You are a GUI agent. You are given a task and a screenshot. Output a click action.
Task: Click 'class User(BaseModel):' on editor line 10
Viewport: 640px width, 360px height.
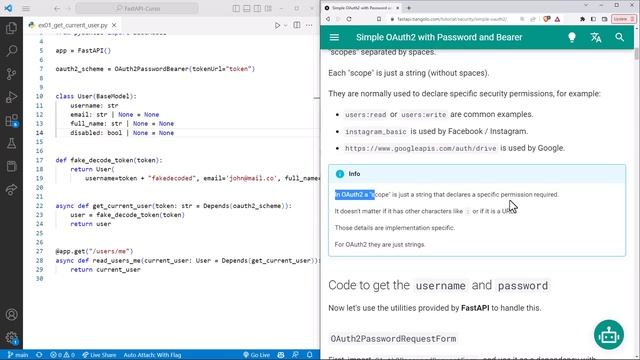click(x=96, y=96)
